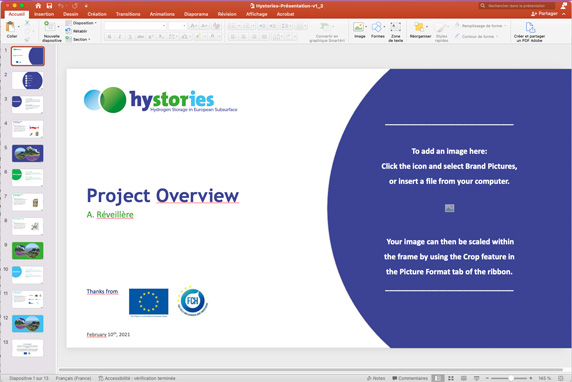Click the text highlight color button
This screenshot has height=382, width=572.
tap(198, 36)
